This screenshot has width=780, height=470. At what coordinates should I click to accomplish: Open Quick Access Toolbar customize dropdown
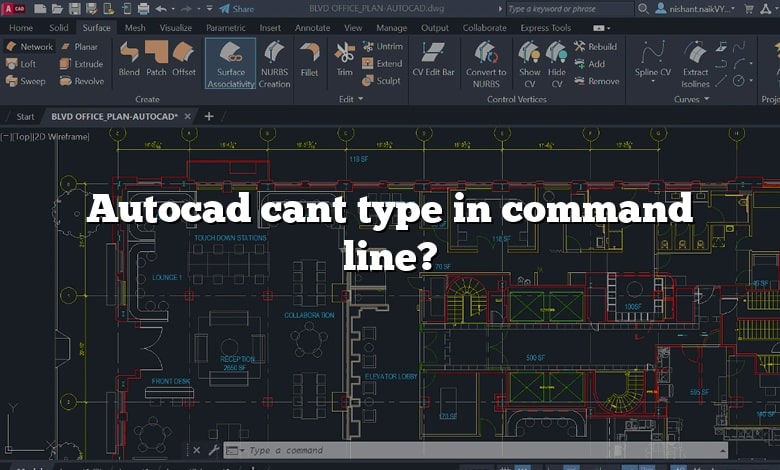[x=209, y=8]
